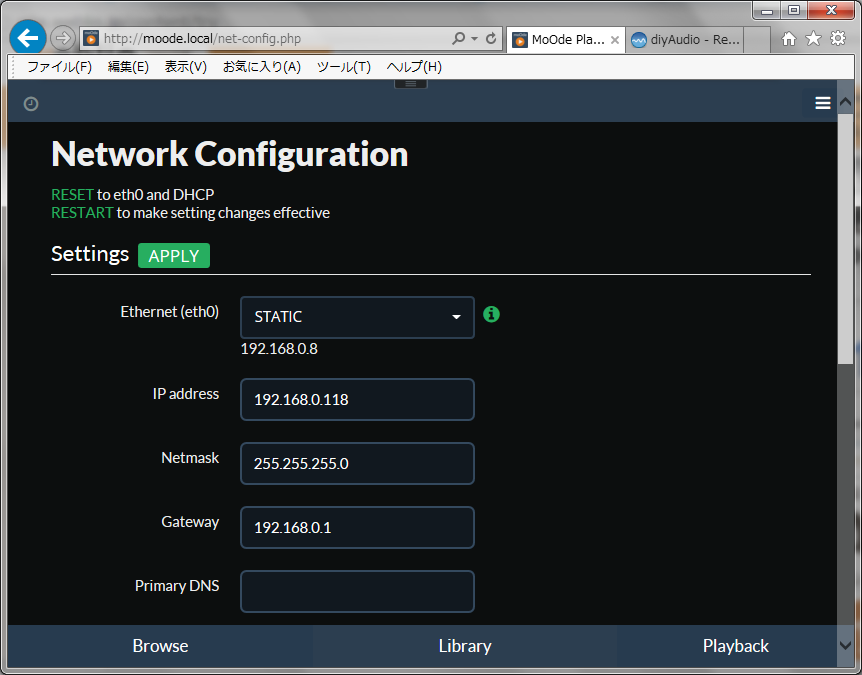Click the pull-down handle at top center

[x=411, y=84]
